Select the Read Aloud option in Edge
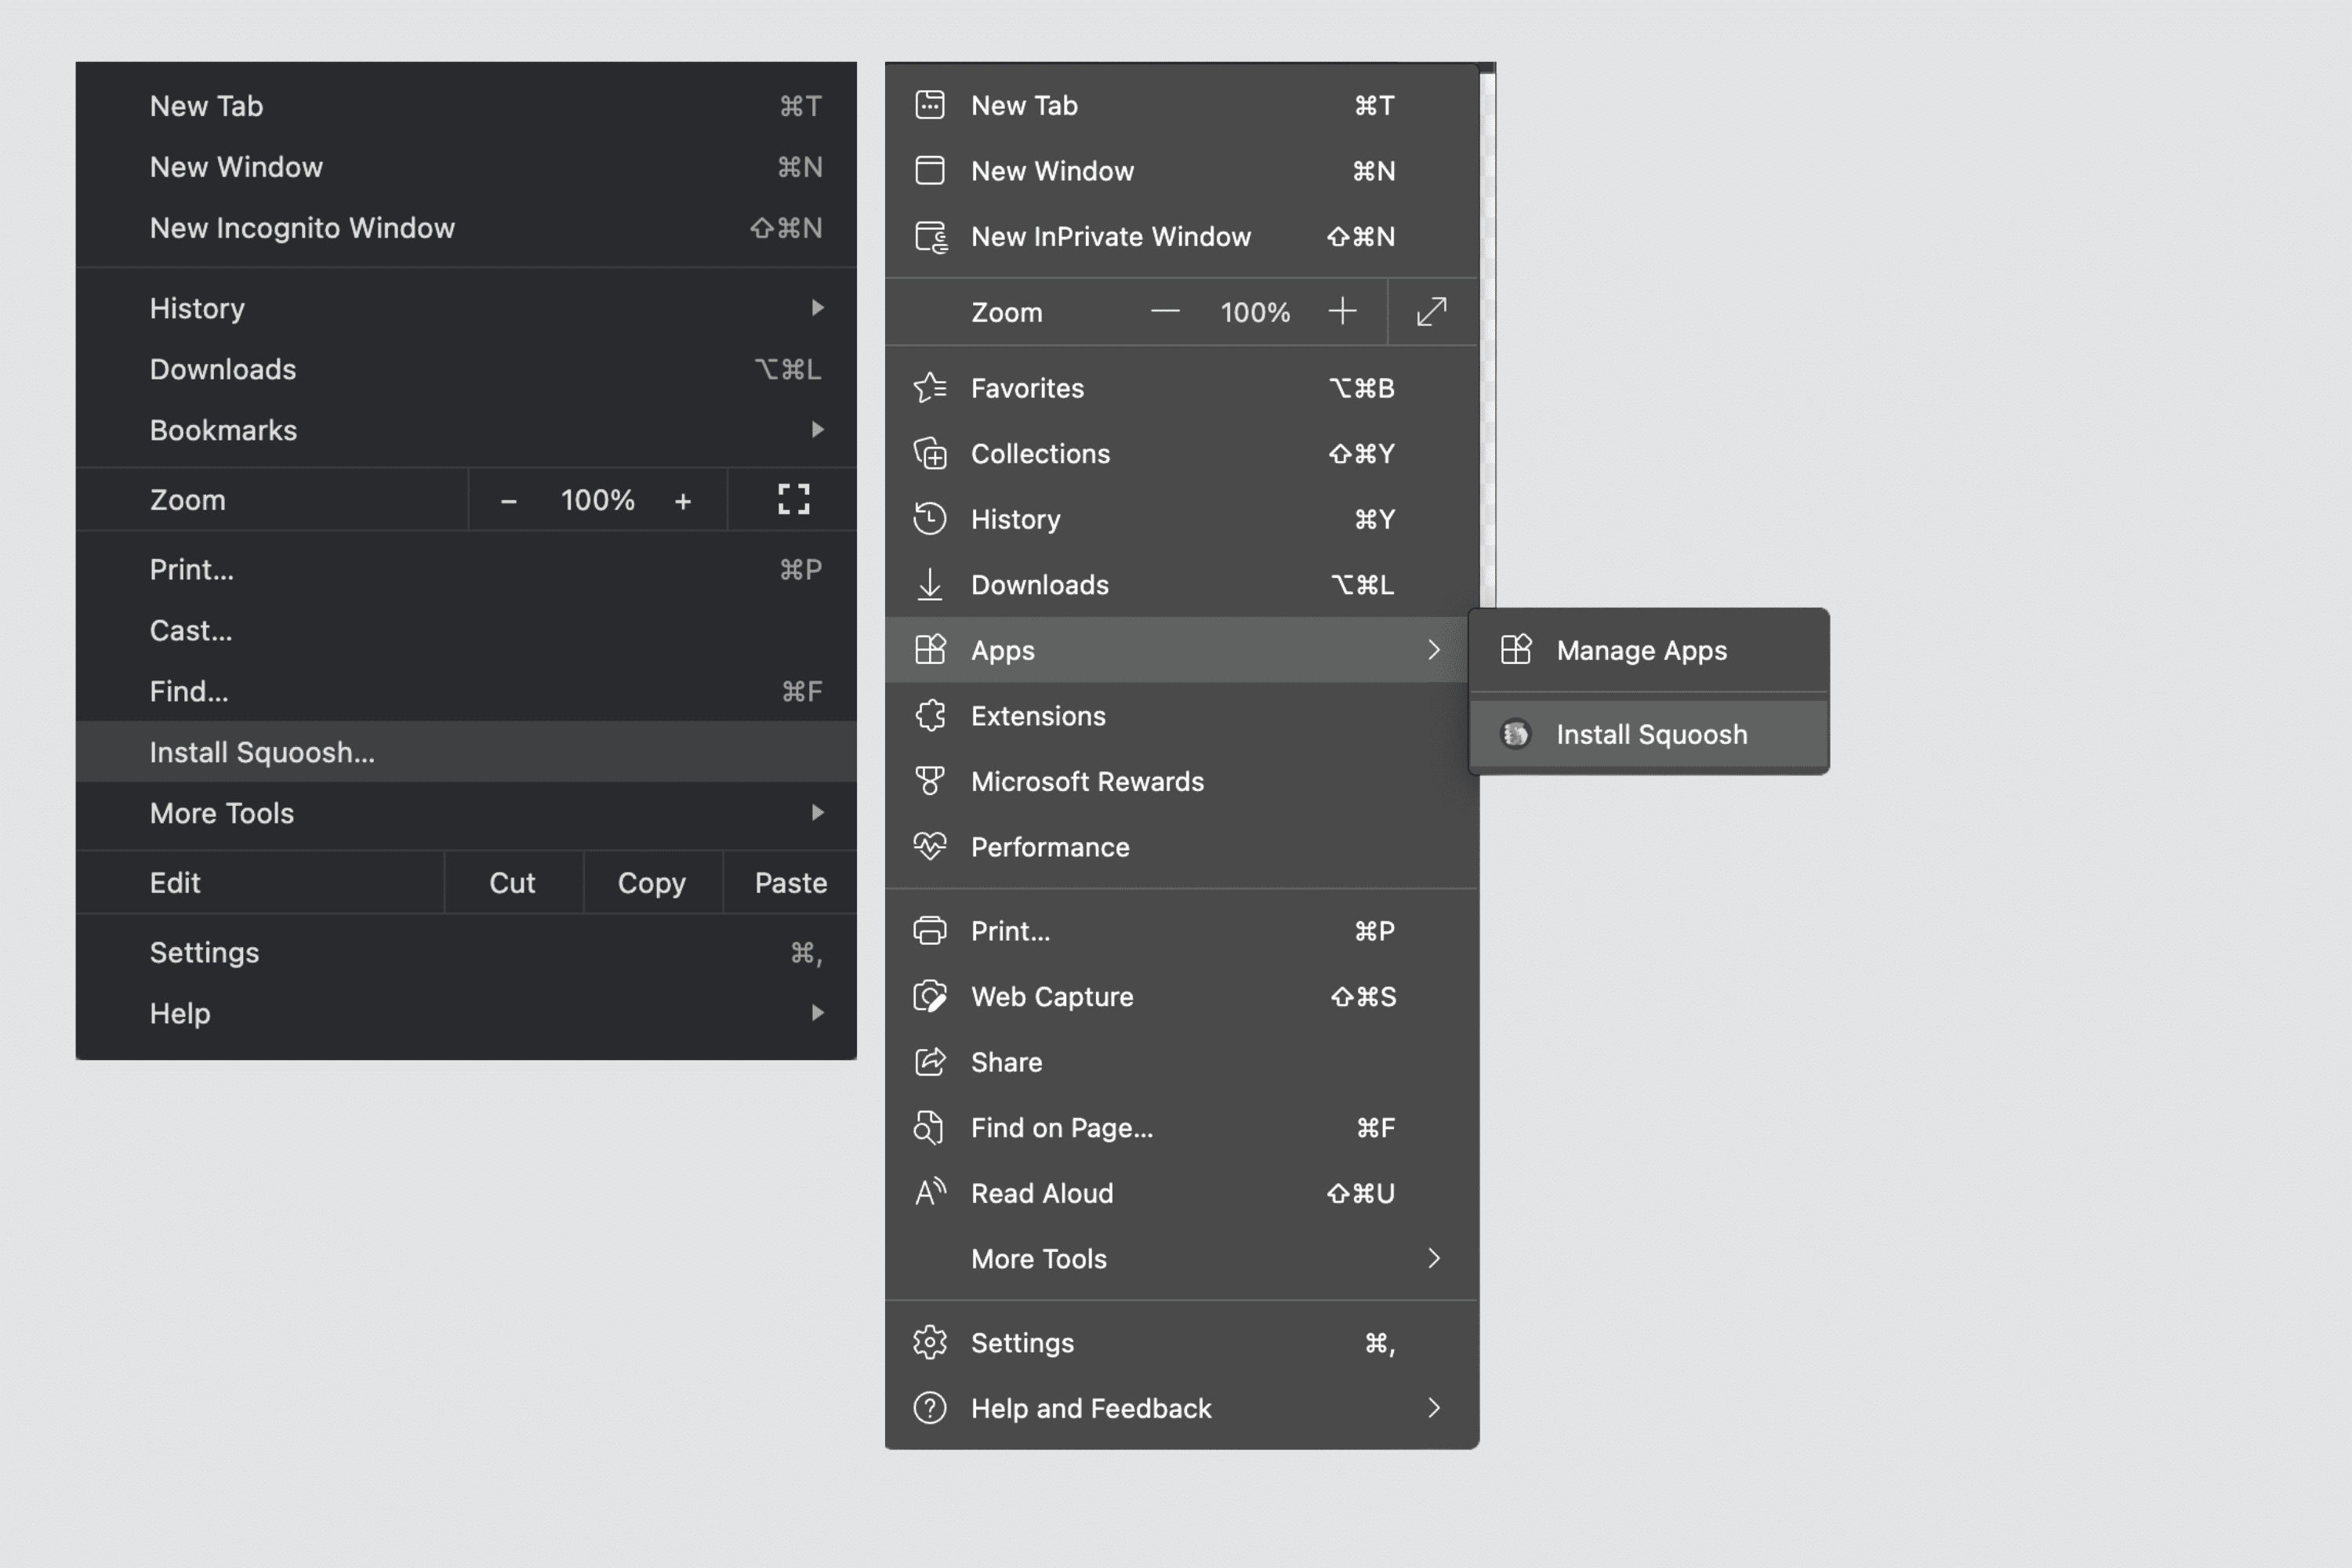Image resolution: width=2352 pixels, height=1568 pixels. 1041,1192
